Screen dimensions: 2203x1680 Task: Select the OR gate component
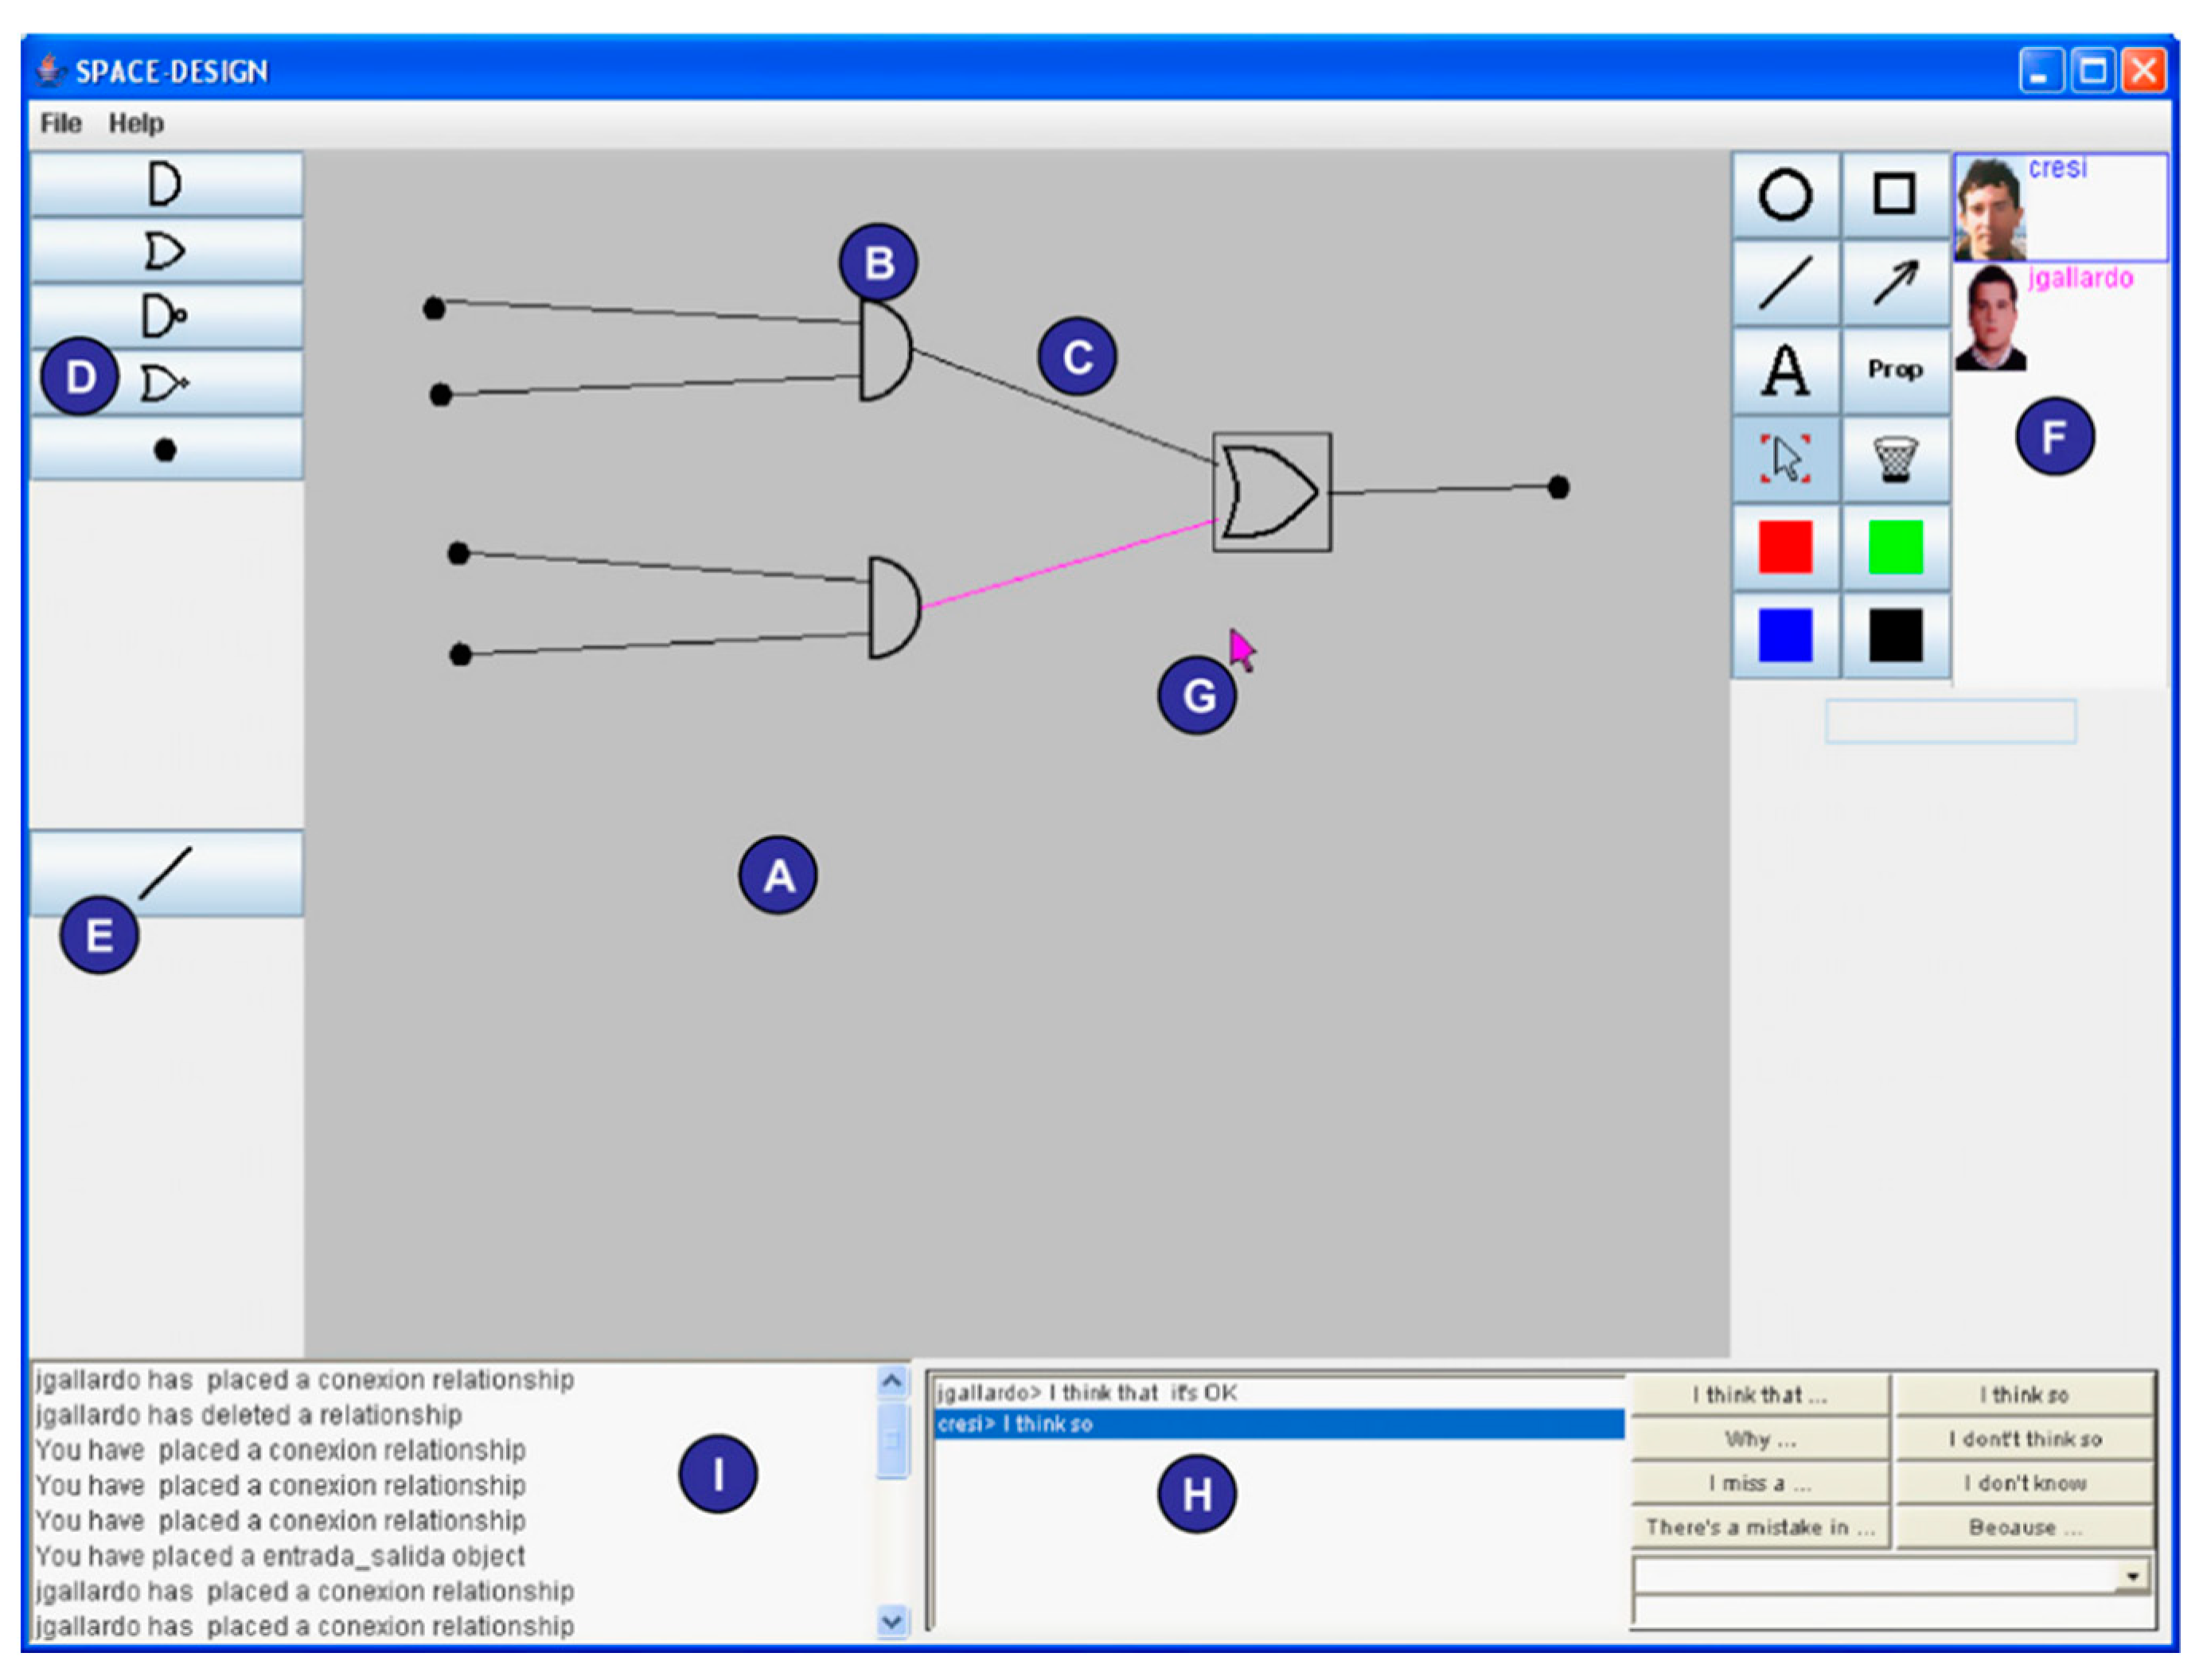165,250
